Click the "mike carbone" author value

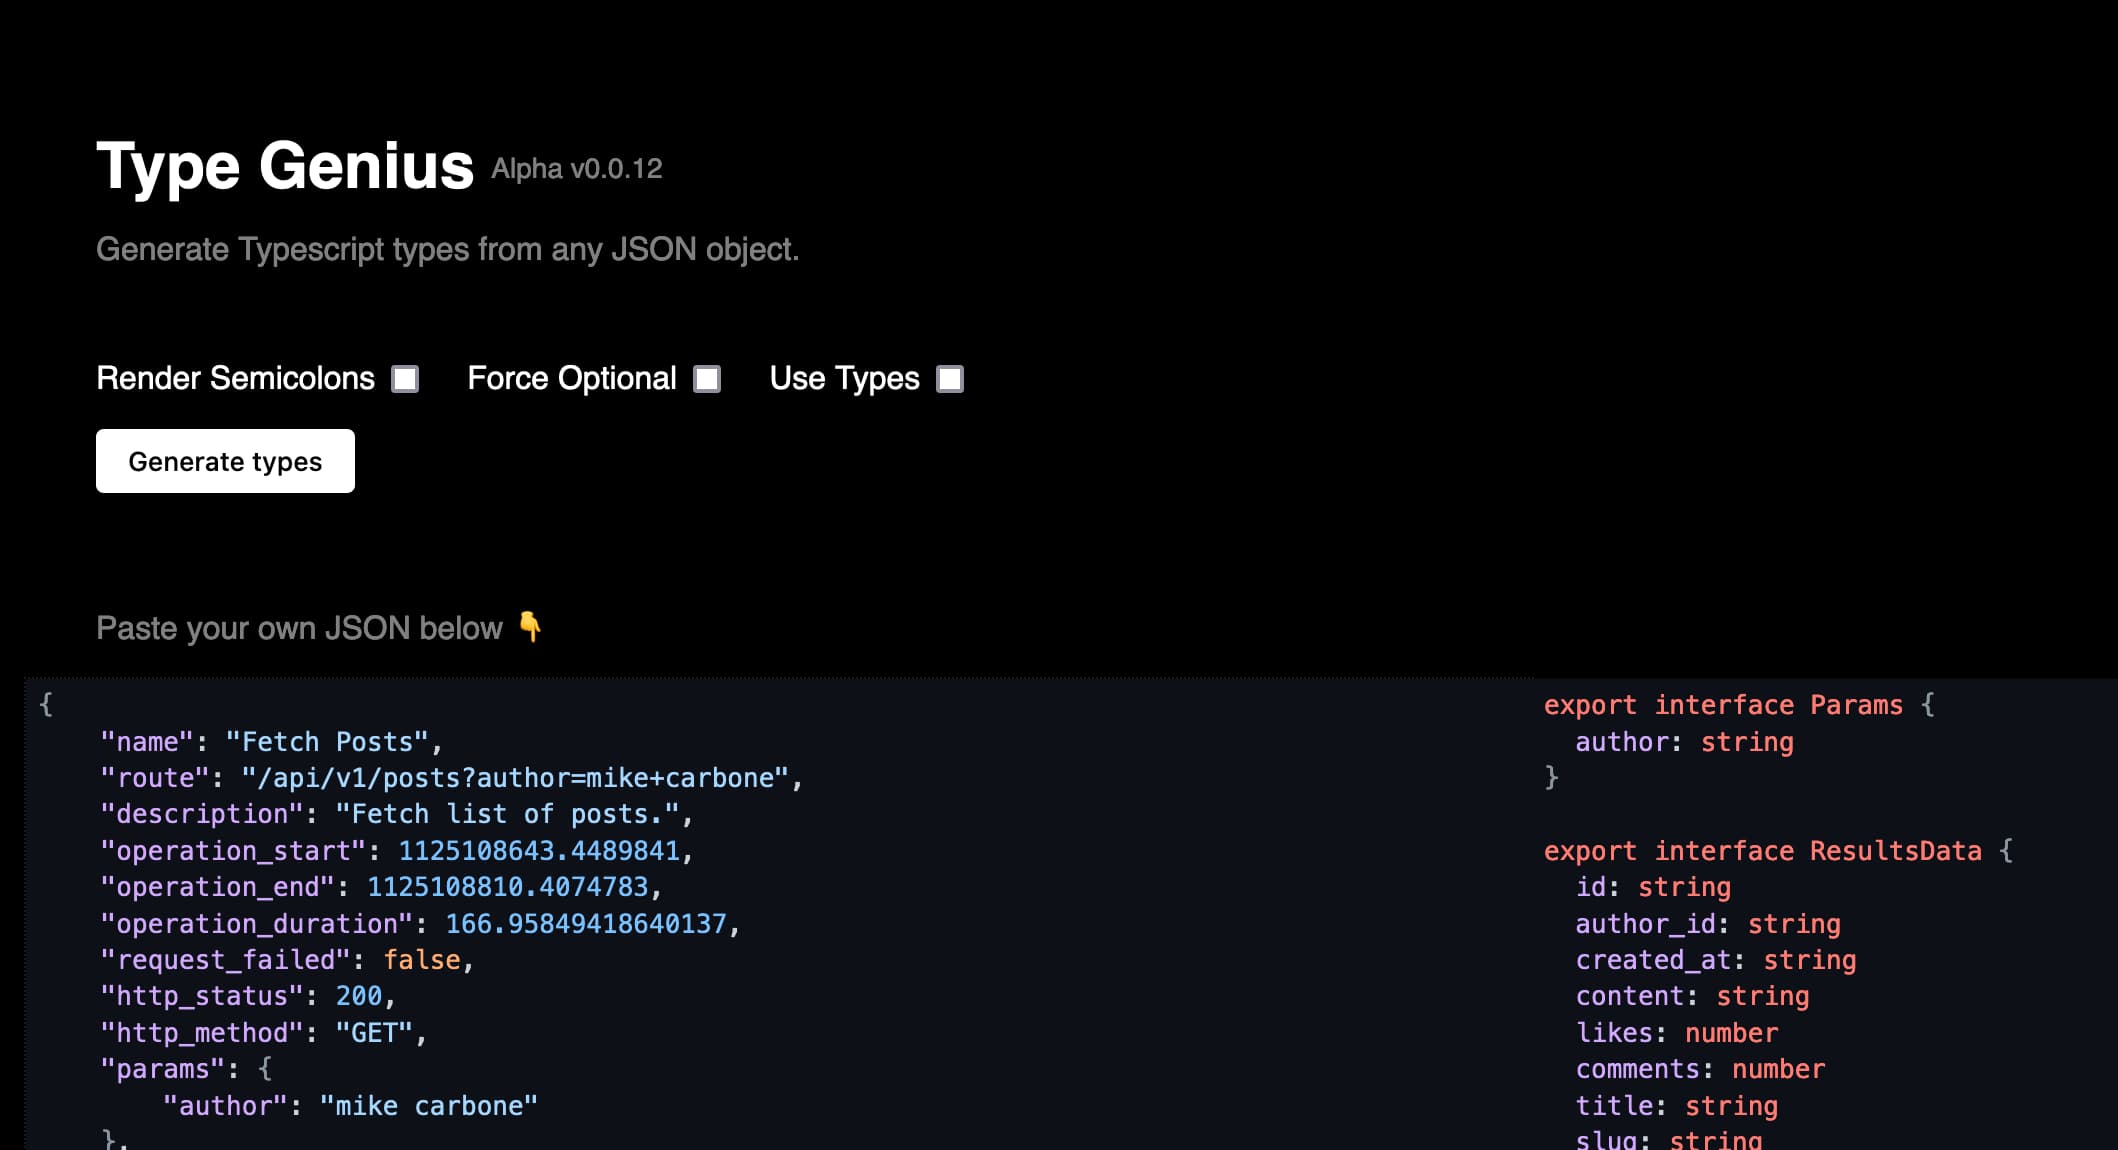[x=428, y=1106]
